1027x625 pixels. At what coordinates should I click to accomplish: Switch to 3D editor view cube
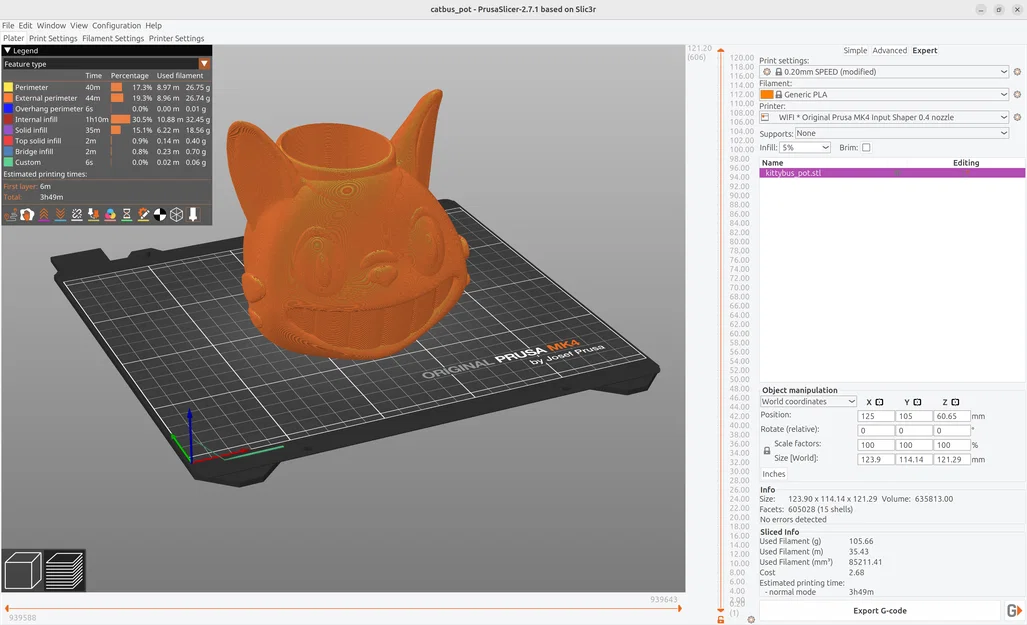[x=23, y=570]
